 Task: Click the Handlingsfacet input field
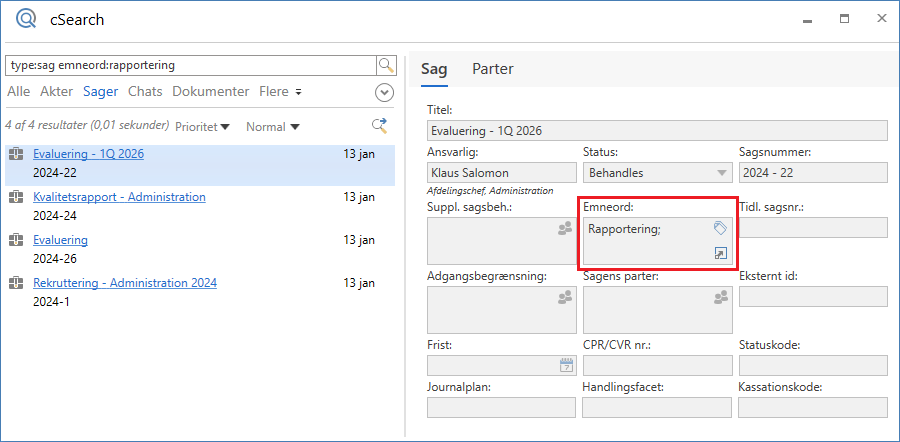(657, 408)
